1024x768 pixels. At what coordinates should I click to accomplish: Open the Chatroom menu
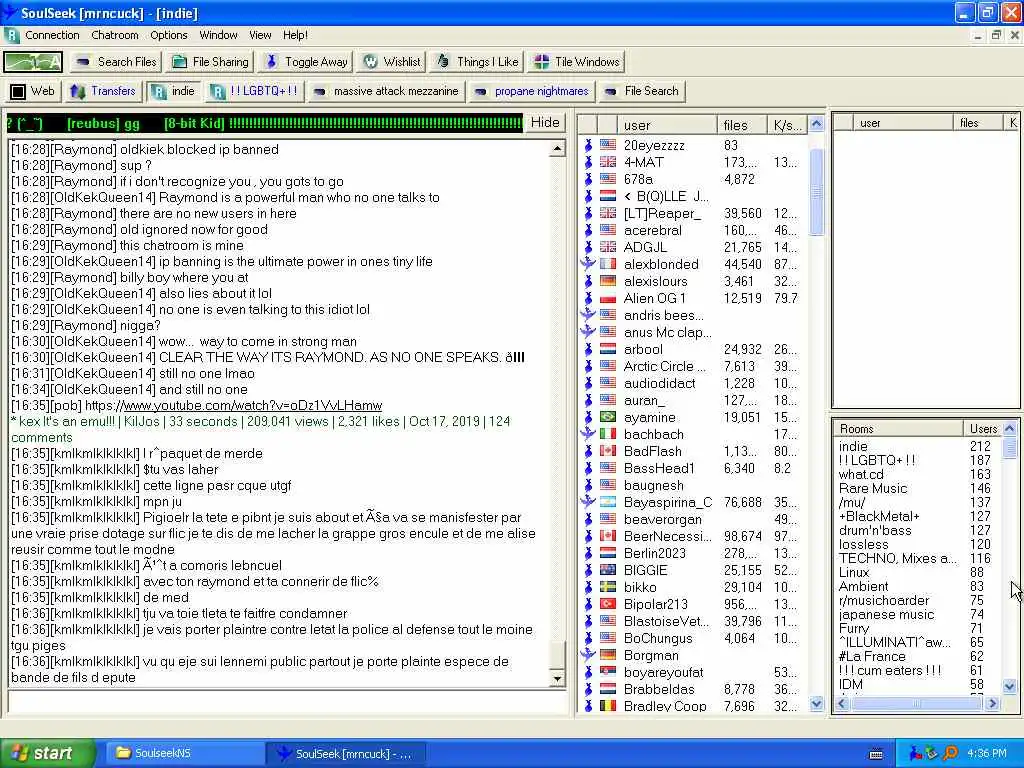[x=115, y=35]
